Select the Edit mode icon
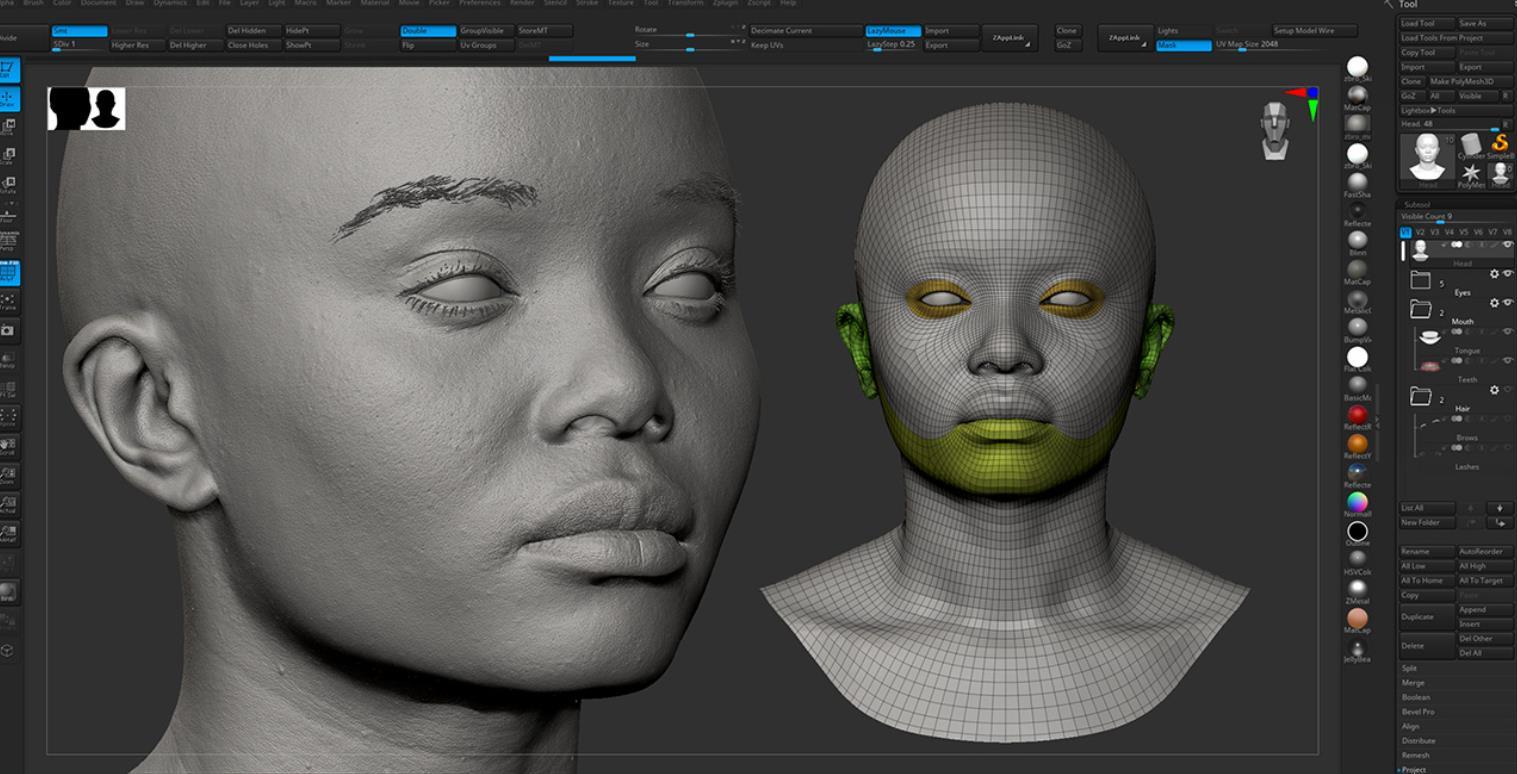The height and width of the screenshot is (774, 1517). pos(8,70)
